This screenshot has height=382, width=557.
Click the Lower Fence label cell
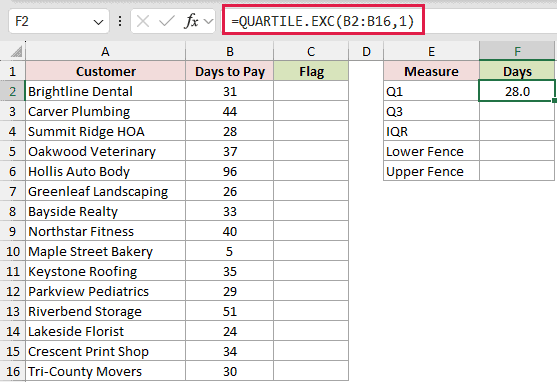431,151
